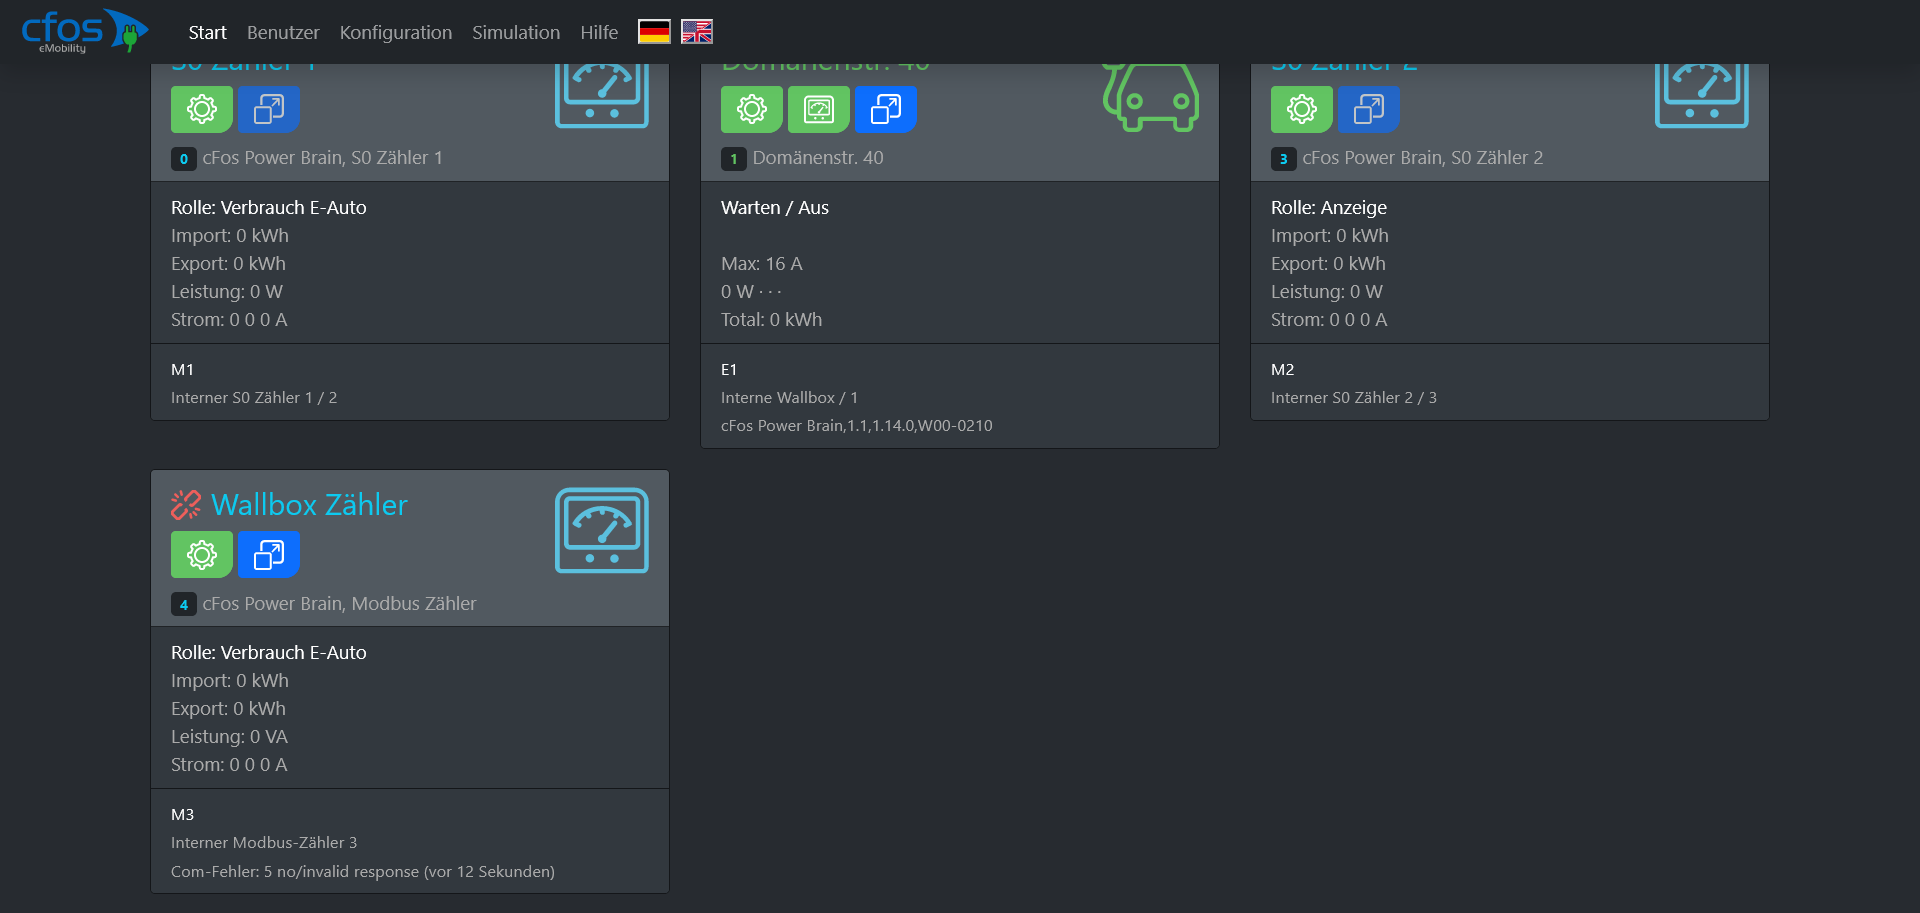Open the Hilfe menu
This screenshot has width=1920, height=913.
[599, 32]
